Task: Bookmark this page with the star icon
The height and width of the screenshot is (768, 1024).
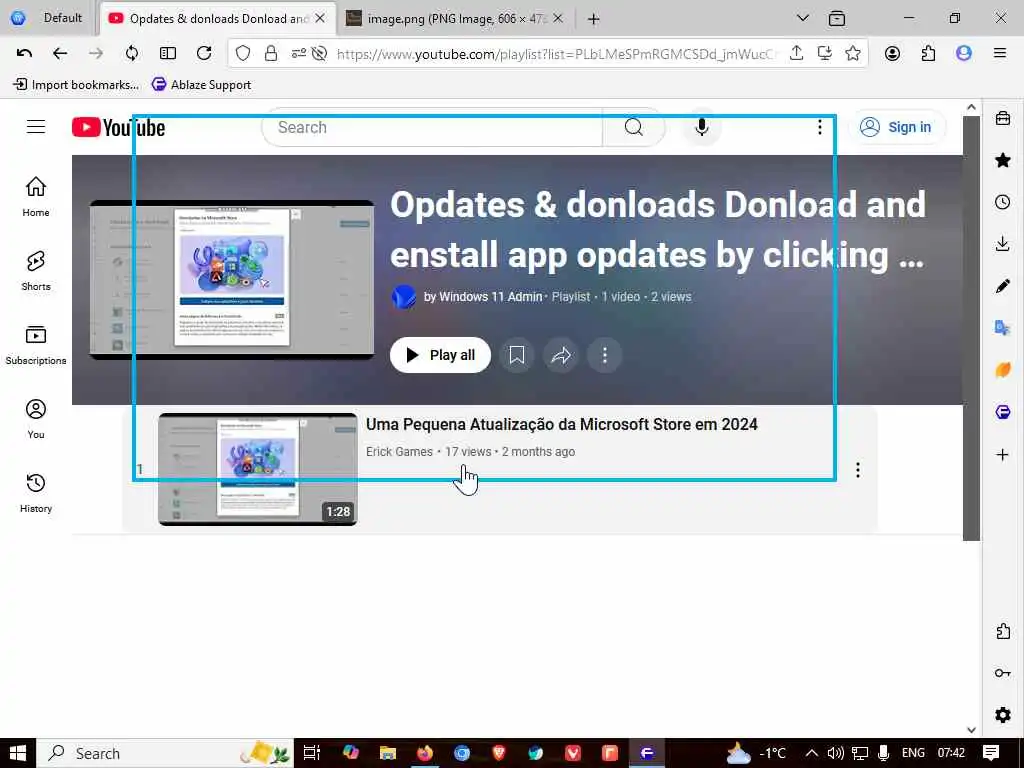Action: [853, 54]
